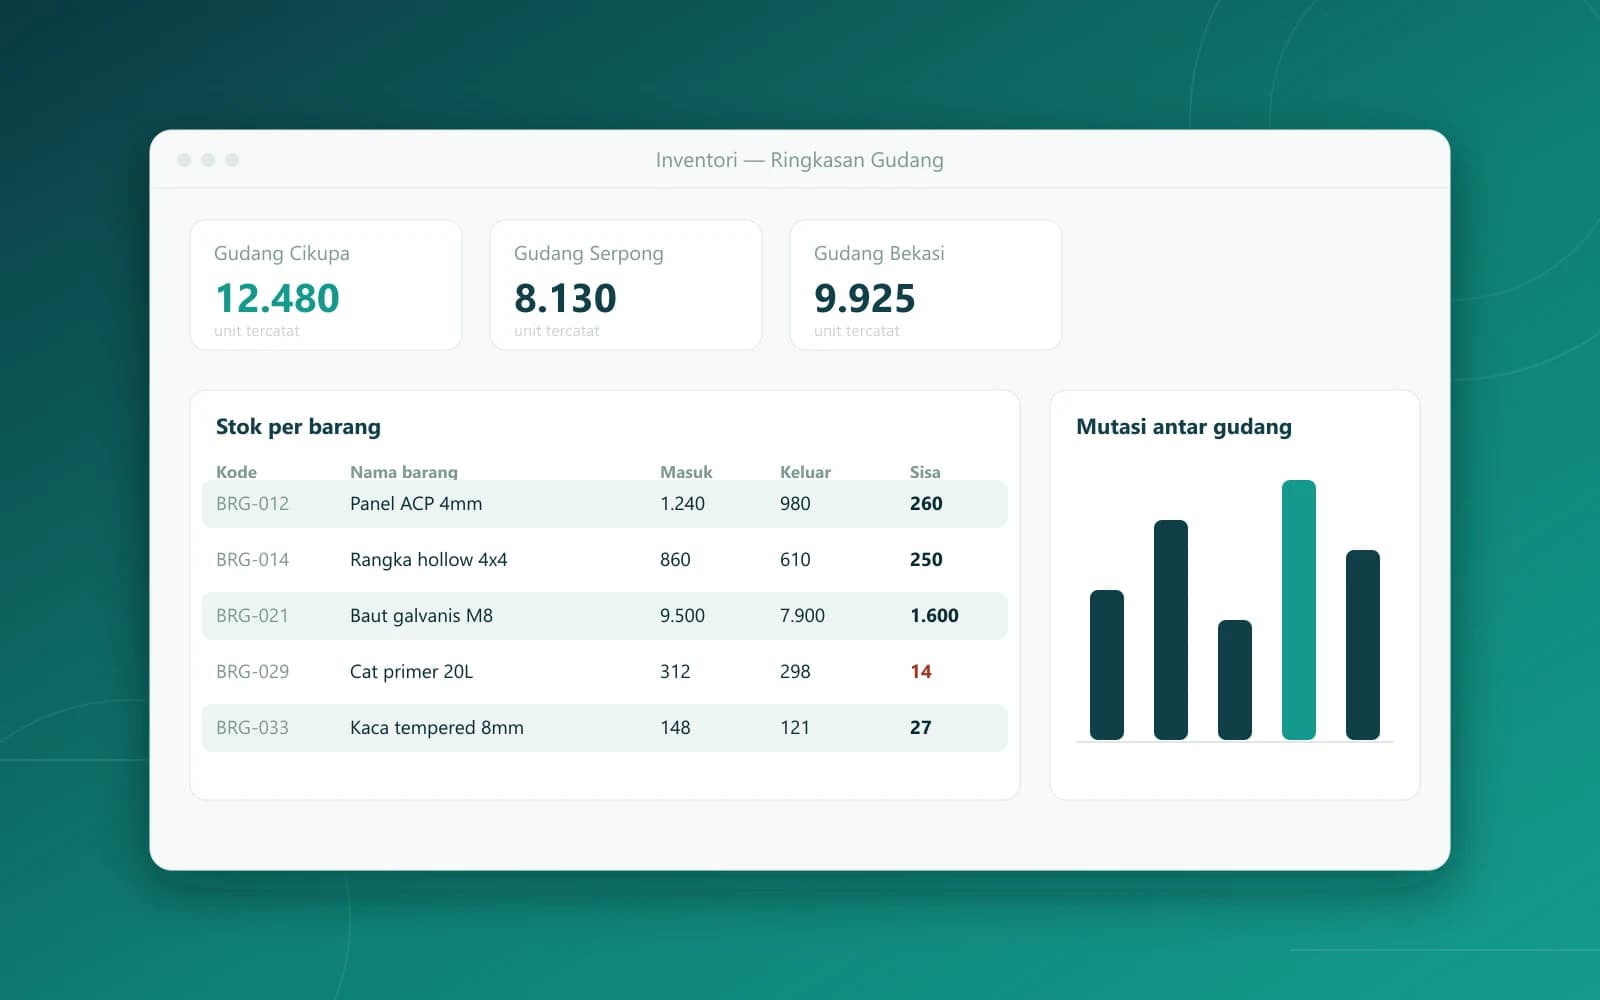Click unit tercatat under Gudang Bekasi

(857, 331)
